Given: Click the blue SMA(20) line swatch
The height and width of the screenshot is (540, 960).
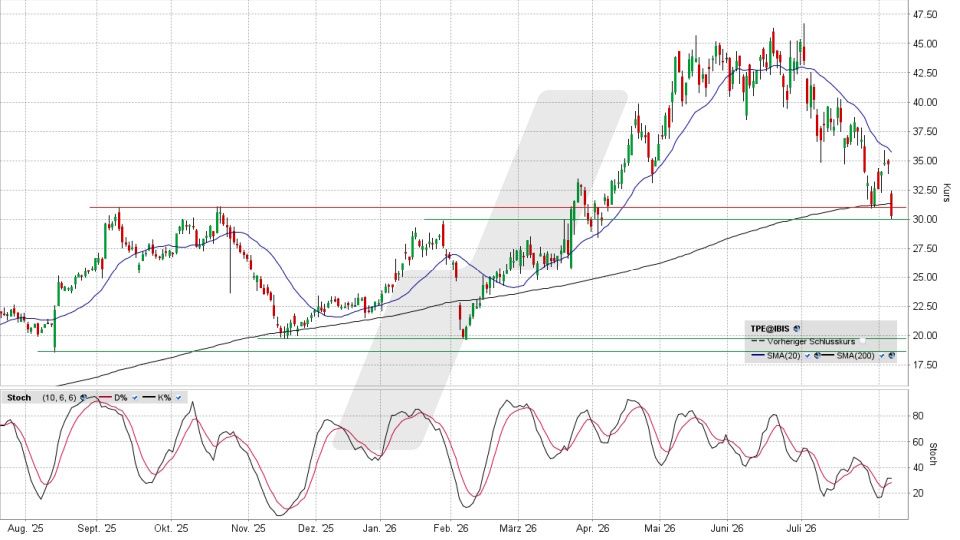Looking at the screenshot, I should pos(758,355).
